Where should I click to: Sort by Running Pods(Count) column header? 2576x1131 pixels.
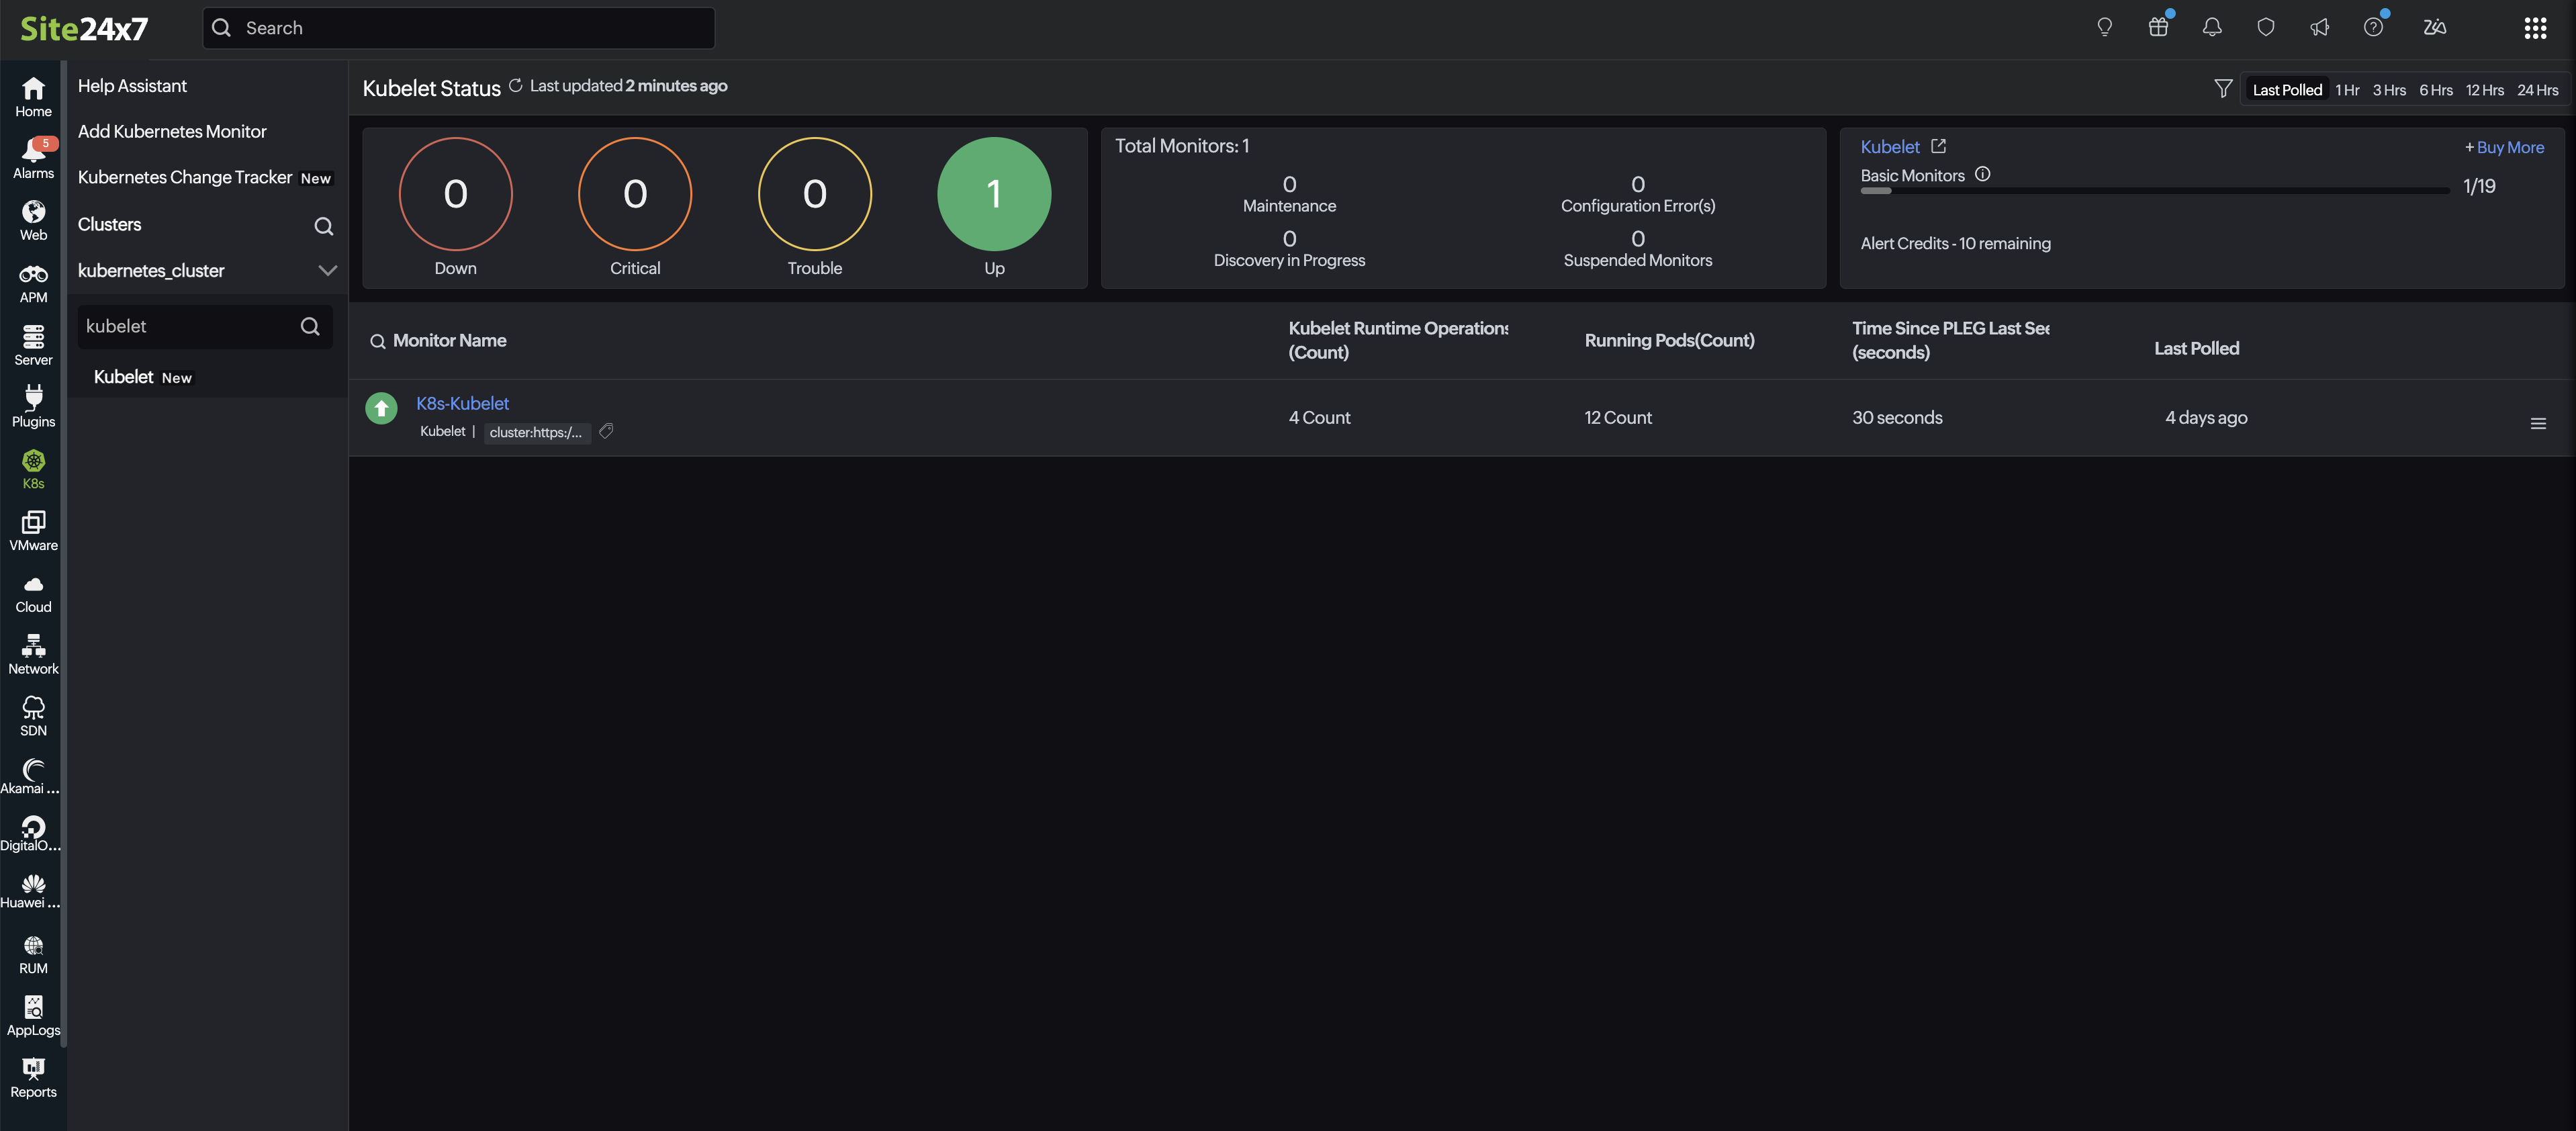coord(1669,340)
